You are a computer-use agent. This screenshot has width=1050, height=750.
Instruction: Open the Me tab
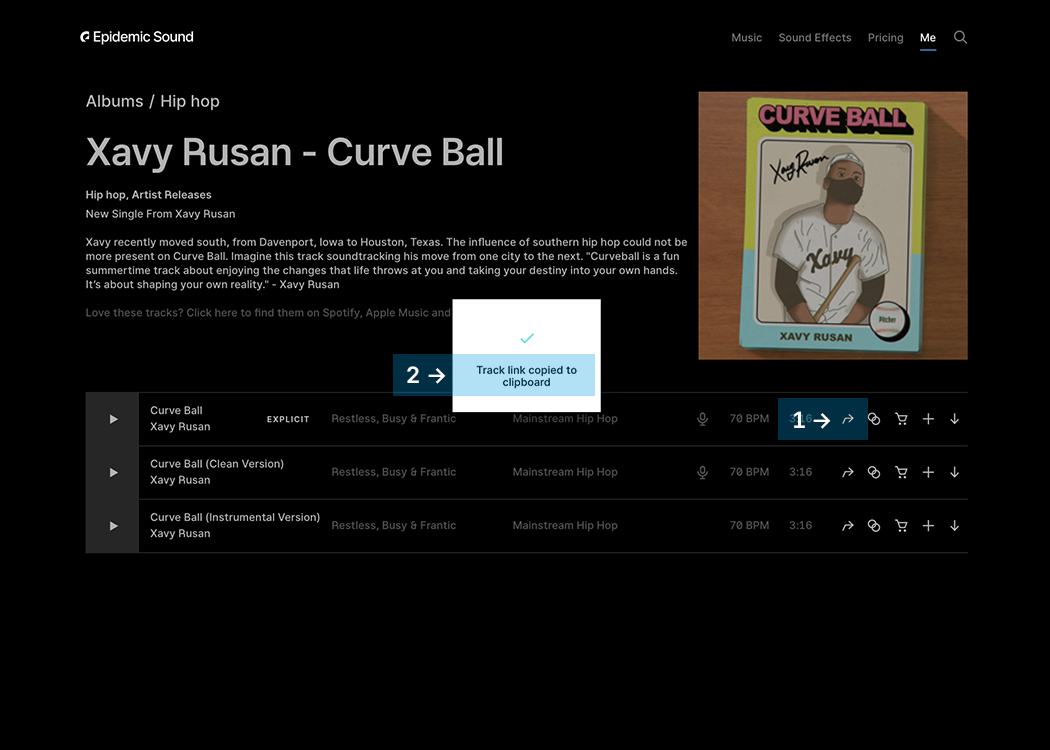click(x=927, y=38)
